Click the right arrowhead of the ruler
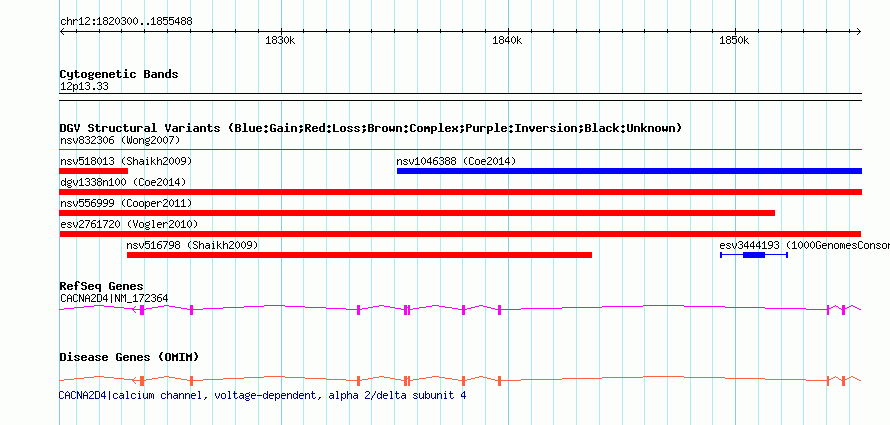Screen dimensions: 890x425 859,31
